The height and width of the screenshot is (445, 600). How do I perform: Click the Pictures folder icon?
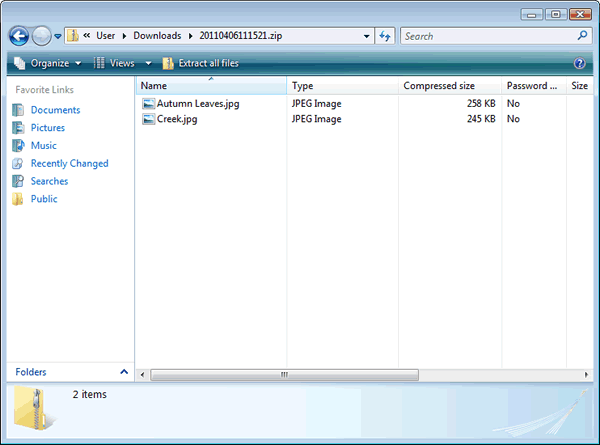18,128
